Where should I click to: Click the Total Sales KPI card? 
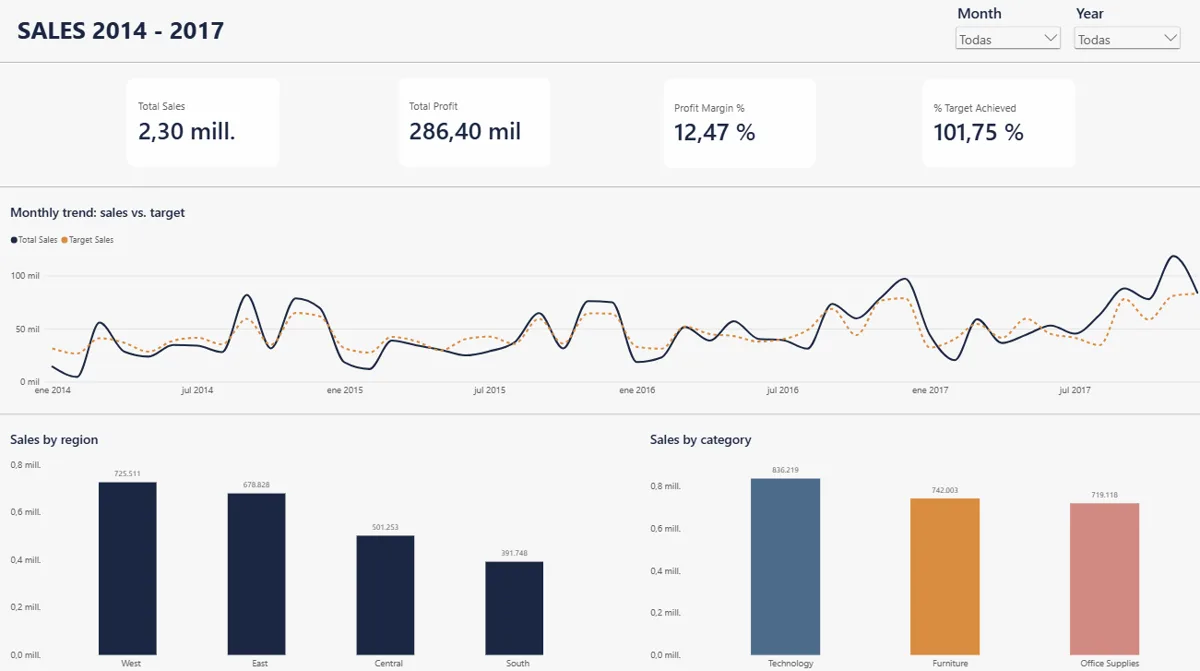tap(203, 122)
